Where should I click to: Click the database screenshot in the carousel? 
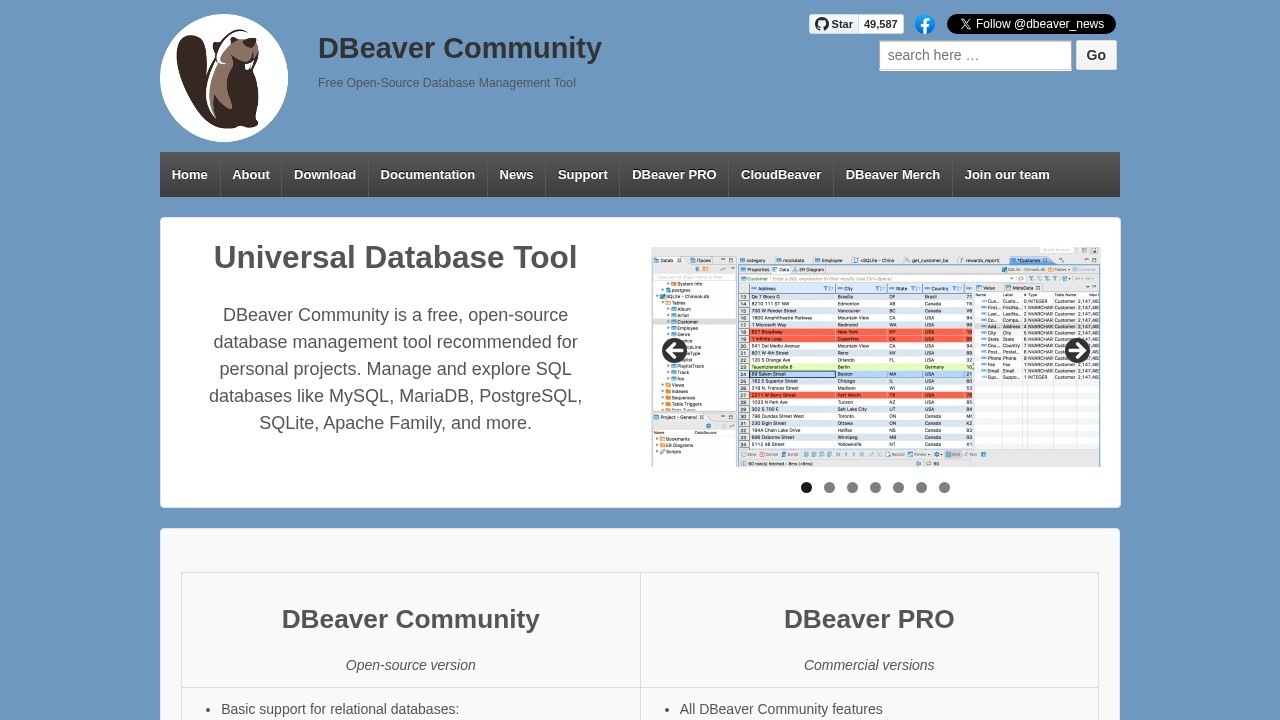pos(875,356)
